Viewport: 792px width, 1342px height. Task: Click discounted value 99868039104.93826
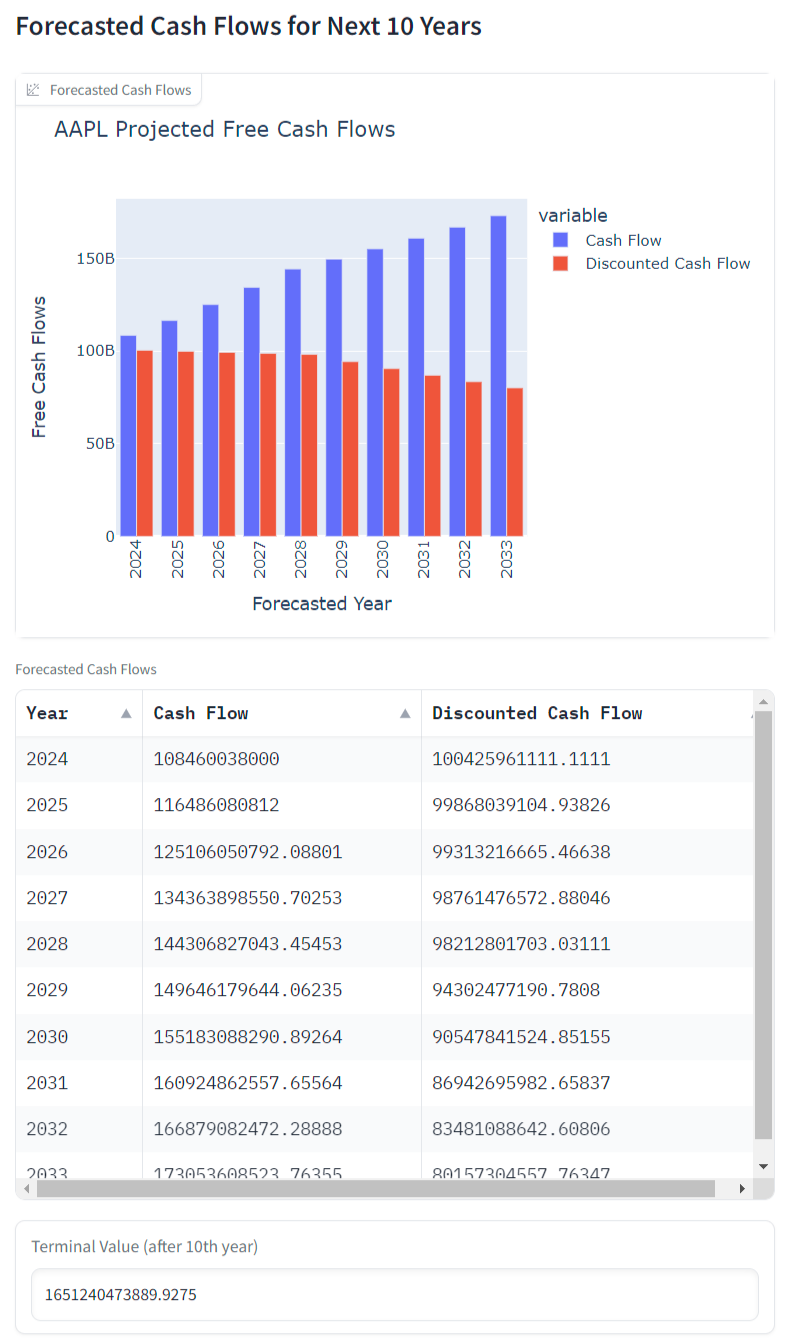click(521, 806)
